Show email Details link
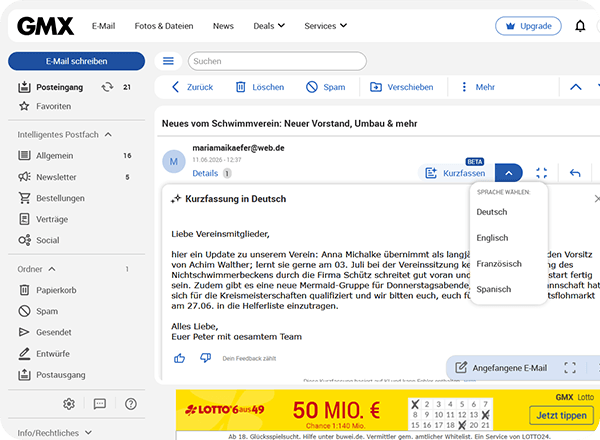 (x=205, y=173)
